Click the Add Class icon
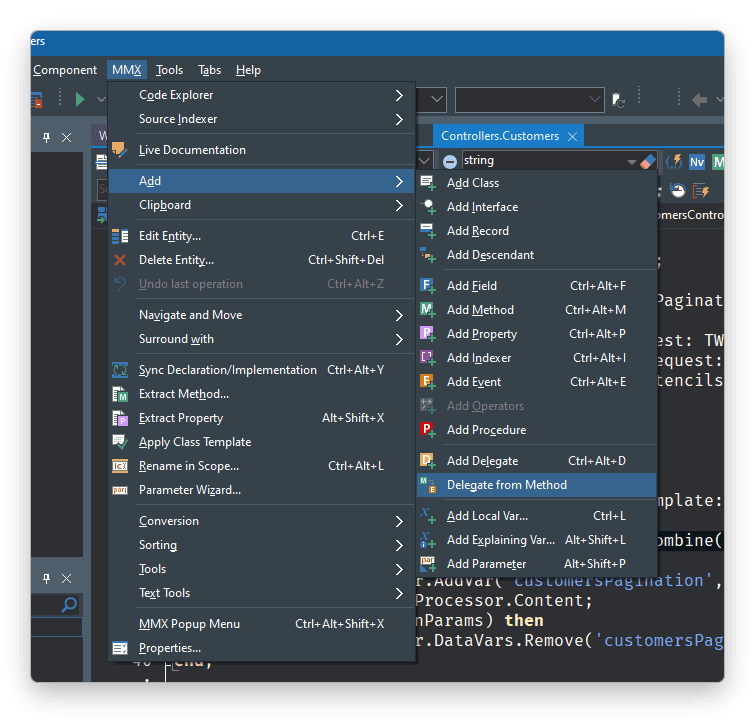 [428, 183]
